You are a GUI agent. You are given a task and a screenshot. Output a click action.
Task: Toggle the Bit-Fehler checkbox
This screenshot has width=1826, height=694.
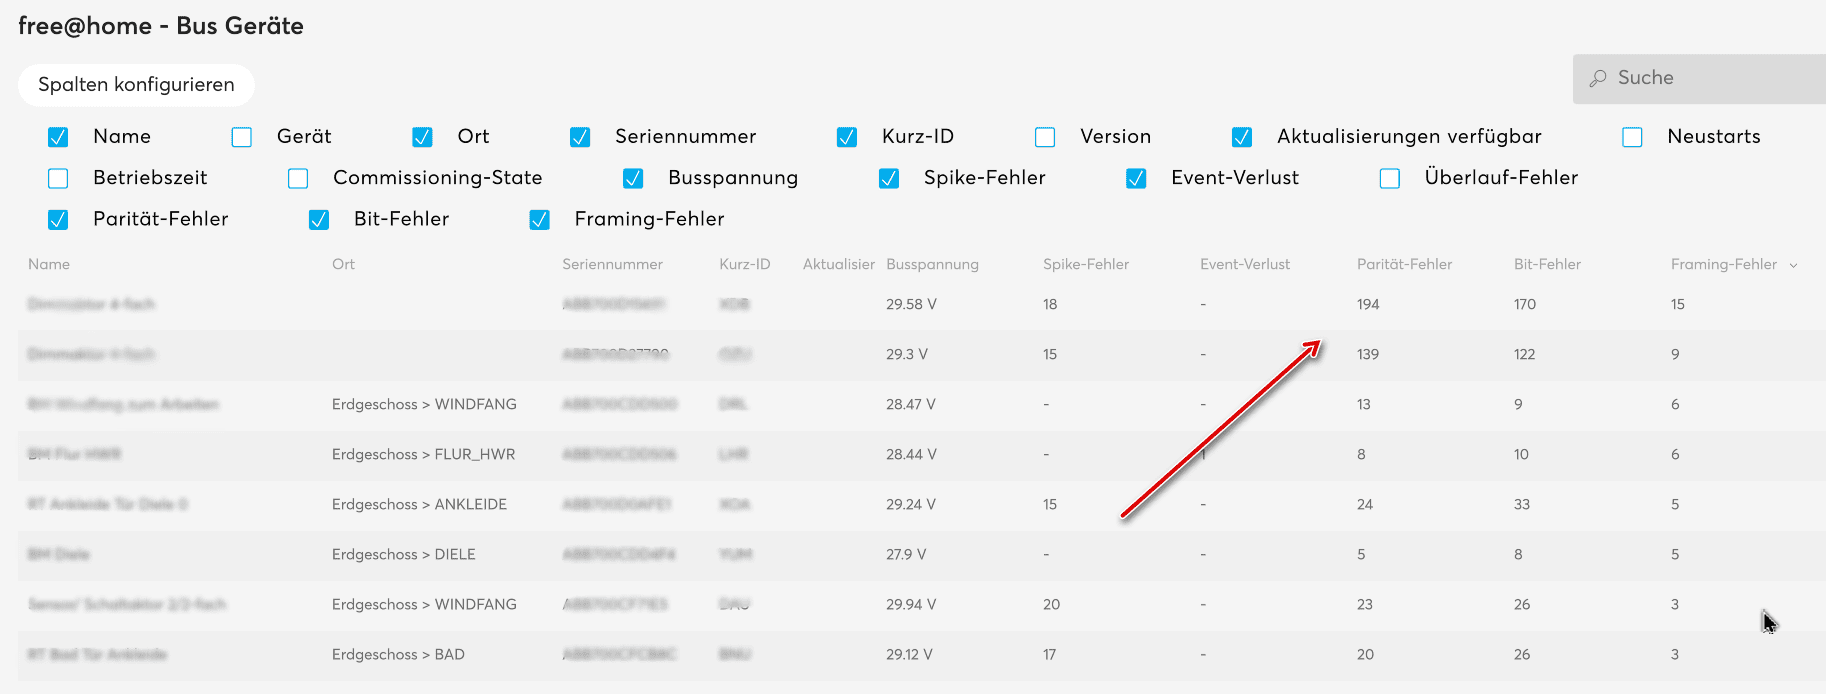point(319,220)
